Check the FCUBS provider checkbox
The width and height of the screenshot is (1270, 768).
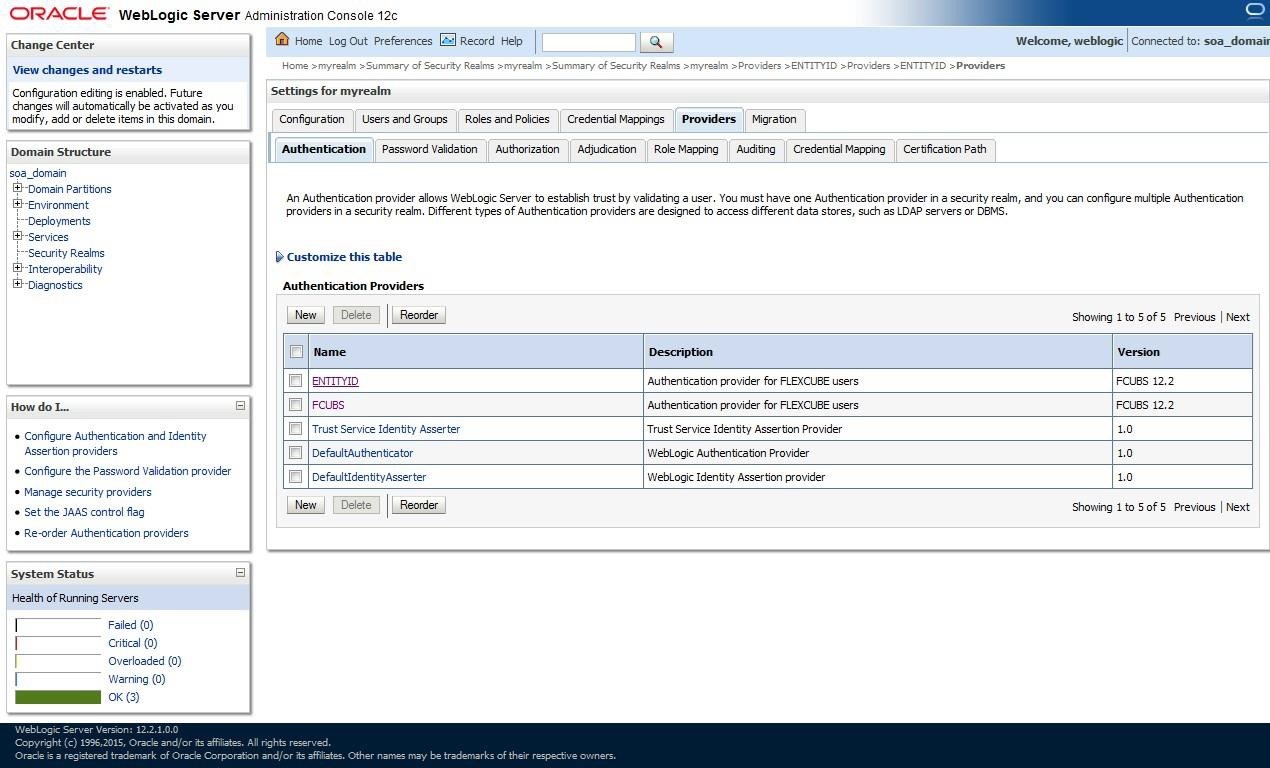pos(295,405)
